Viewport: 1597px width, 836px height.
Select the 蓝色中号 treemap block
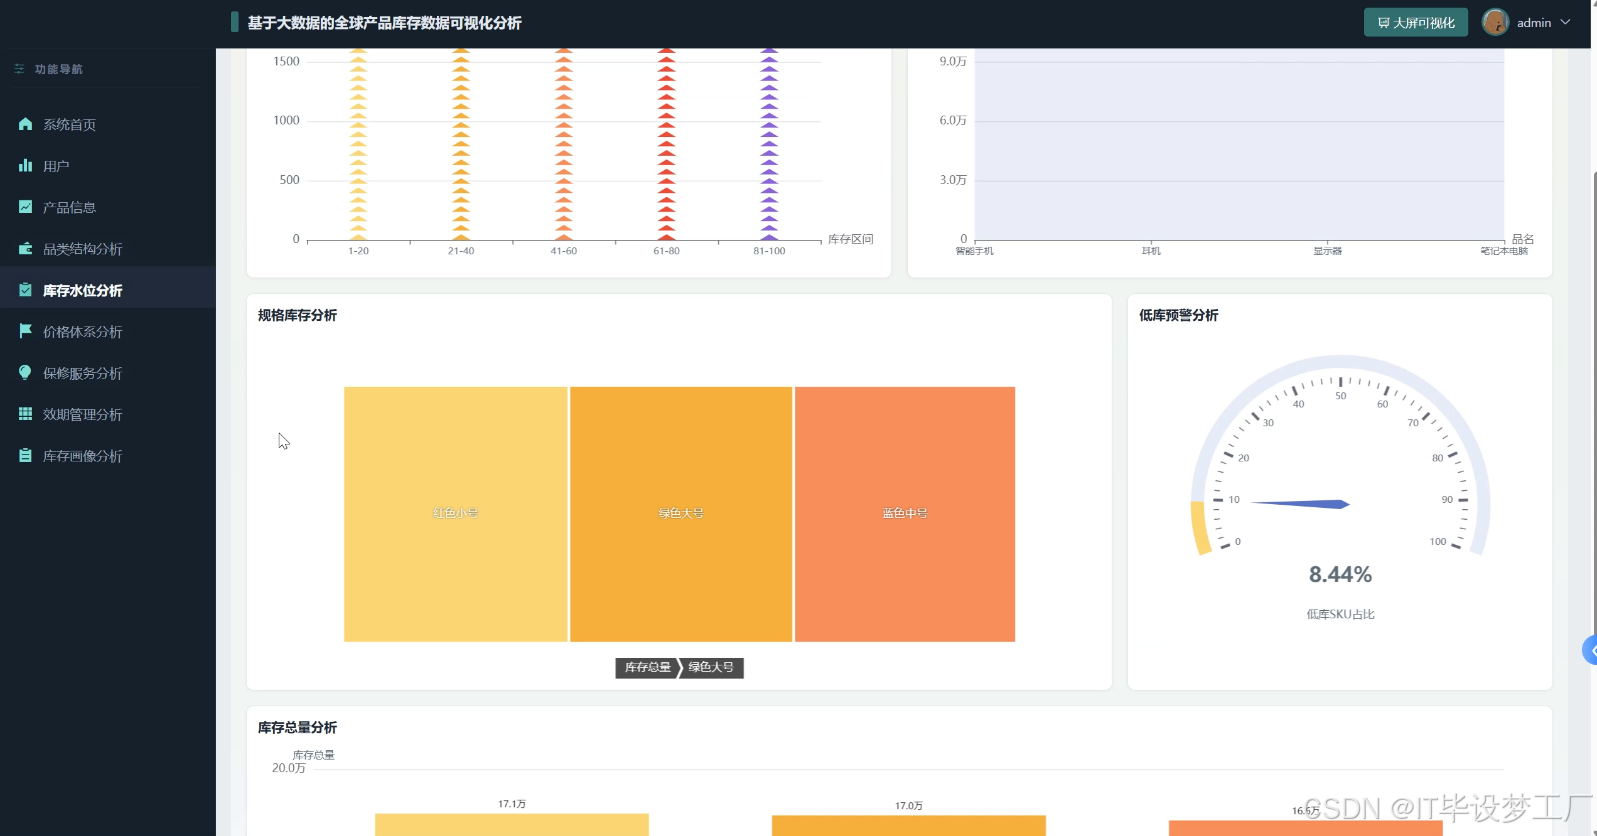click(x=905, y=514)
